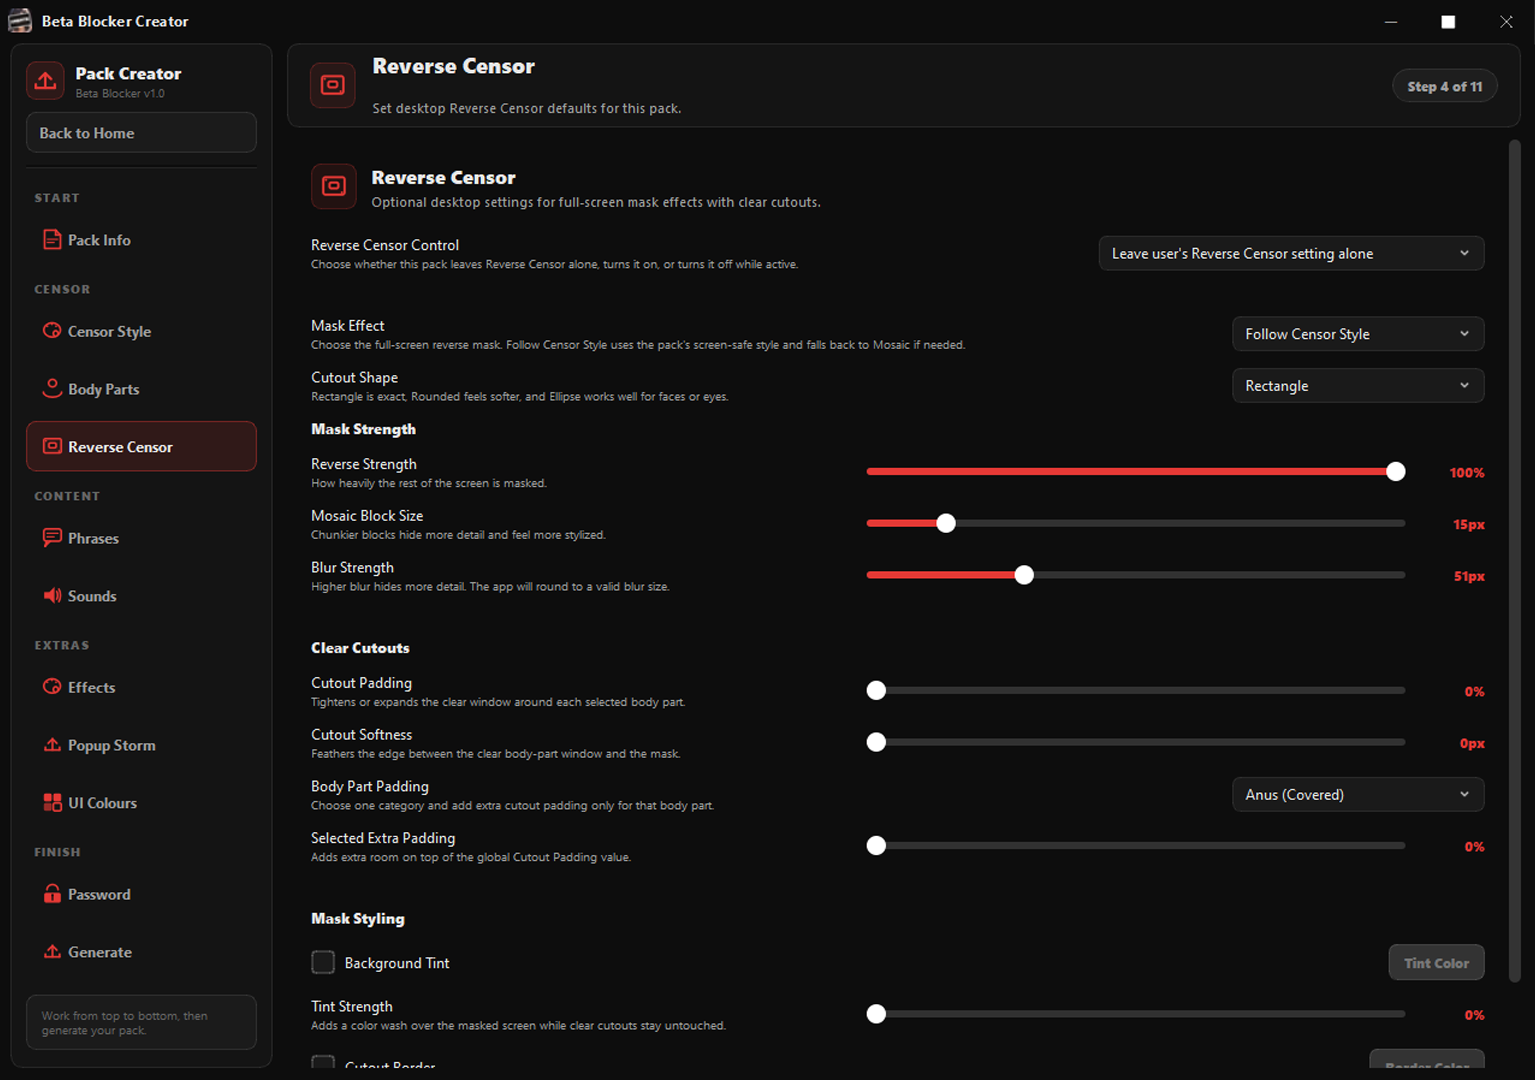Screen dimensions: 1535x1080
Task: Click the Beta Blocker Creator app icon
Action: click(x=20, y=21)
